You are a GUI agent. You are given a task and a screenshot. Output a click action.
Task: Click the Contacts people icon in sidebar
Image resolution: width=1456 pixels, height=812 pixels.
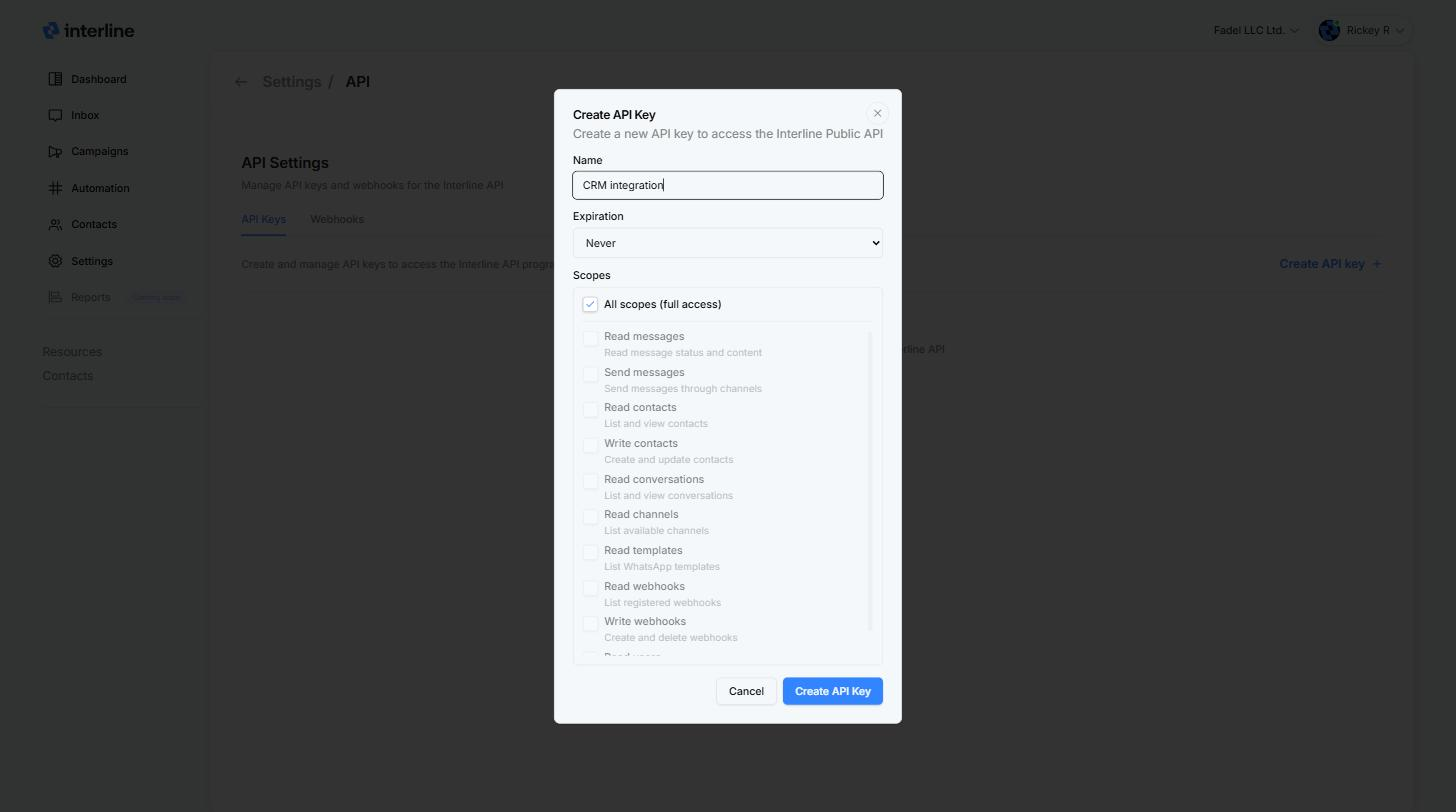tap(55, 224)
